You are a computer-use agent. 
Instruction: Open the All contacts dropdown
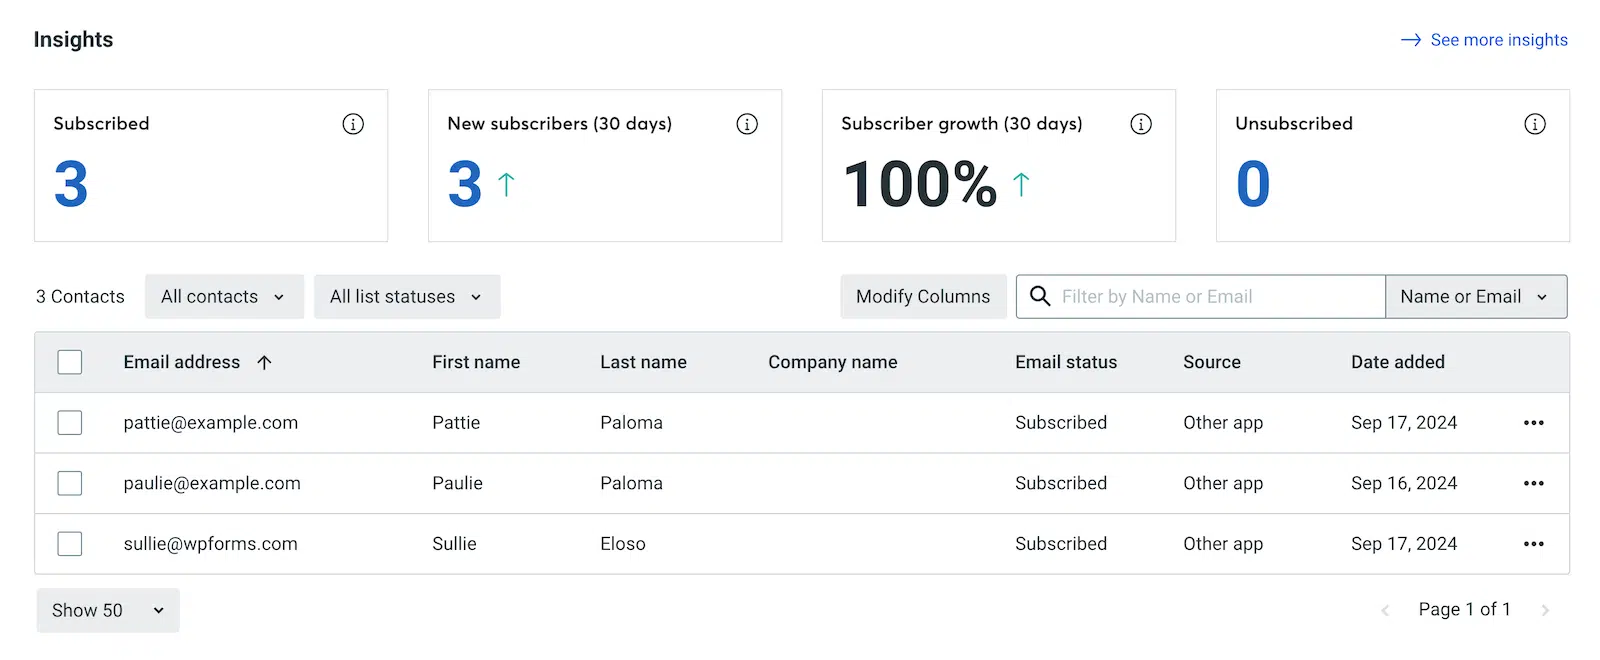pyautogui.click(x=224, y=297)
